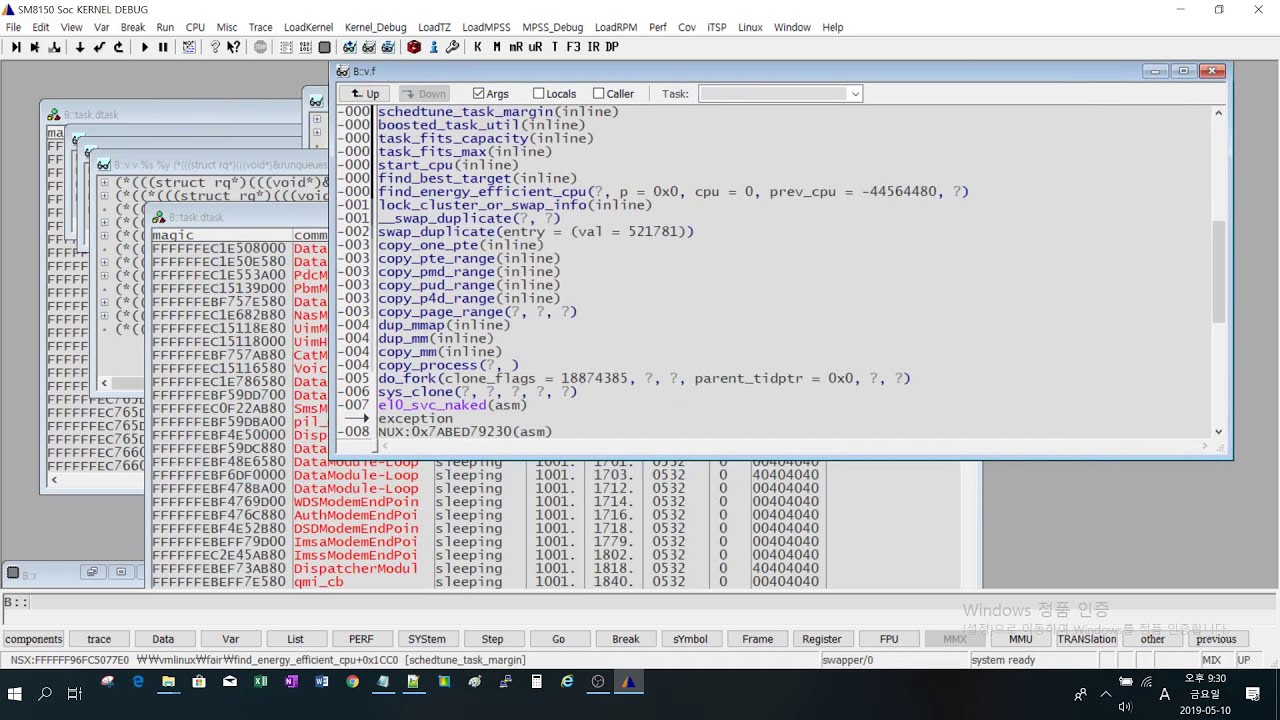Click the components softkey button

(x=34, y=639)
